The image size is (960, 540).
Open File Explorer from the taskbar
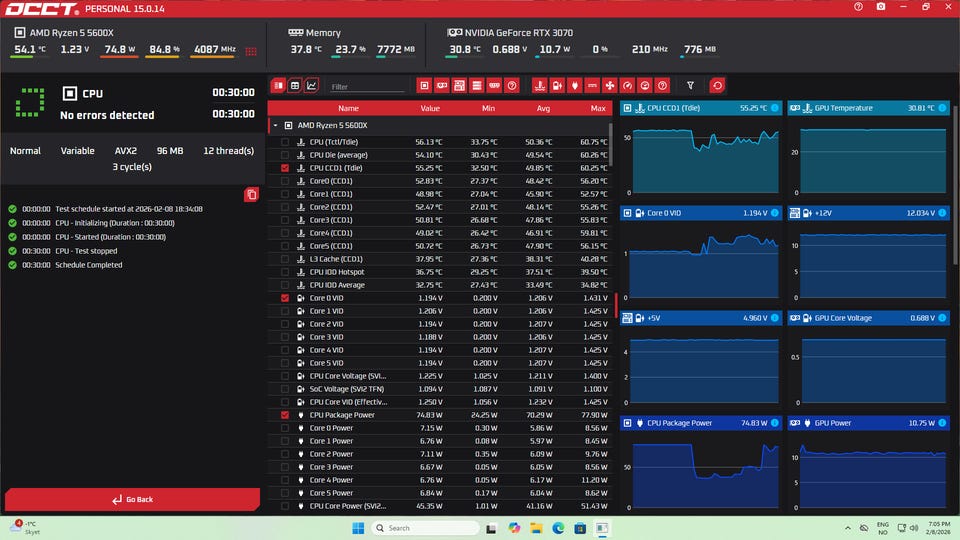tap(536, 528)
